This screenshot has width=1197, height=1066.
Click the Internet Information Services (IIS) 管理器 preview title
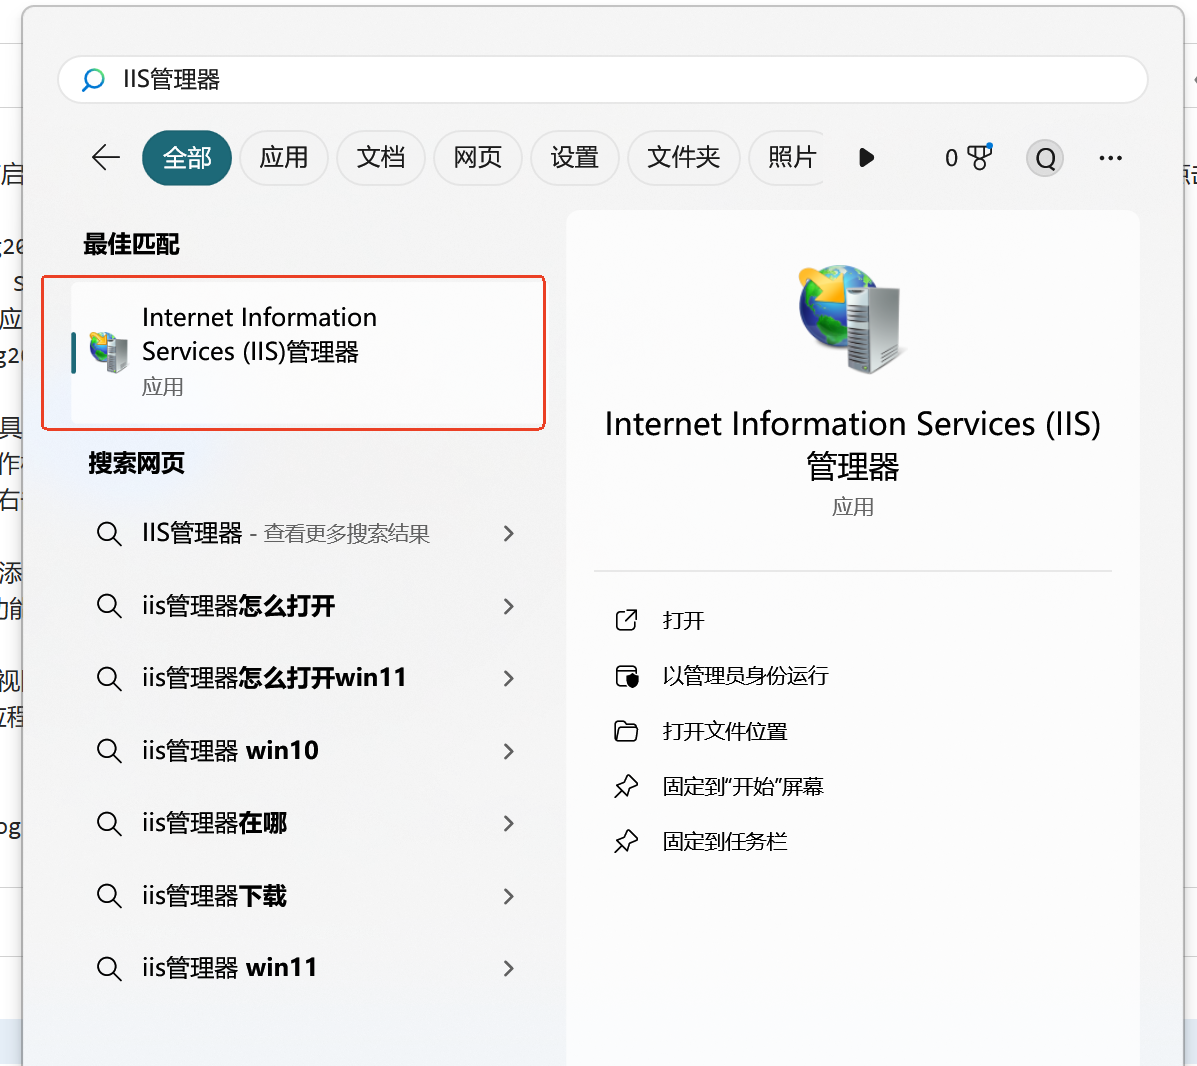[x=853, y=445]
